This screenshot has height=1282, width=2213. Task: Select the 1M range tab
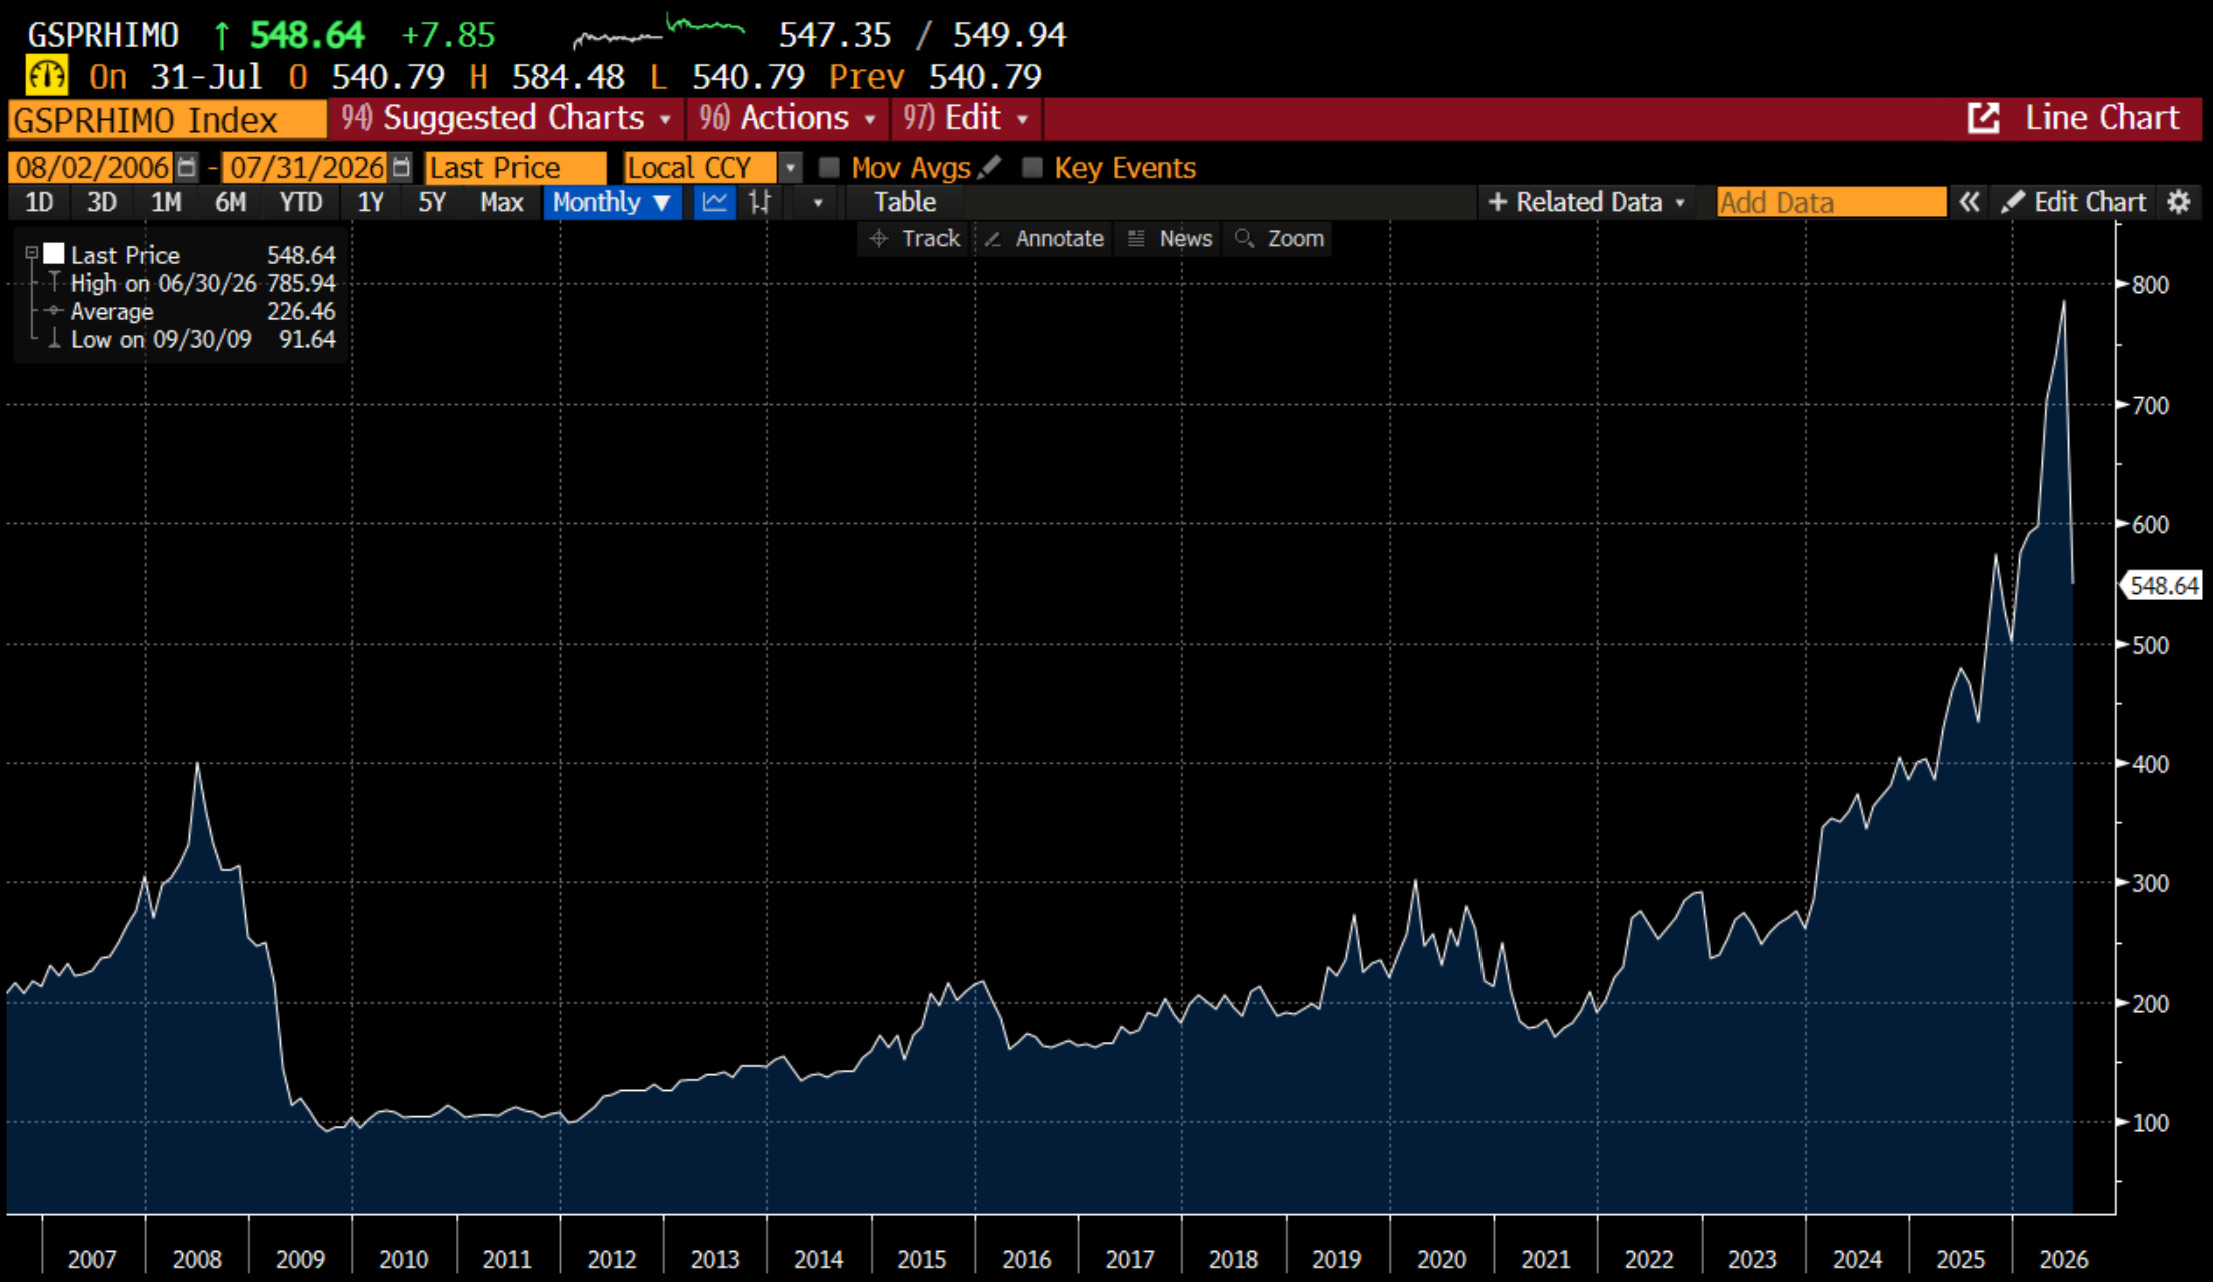(166, 202)
